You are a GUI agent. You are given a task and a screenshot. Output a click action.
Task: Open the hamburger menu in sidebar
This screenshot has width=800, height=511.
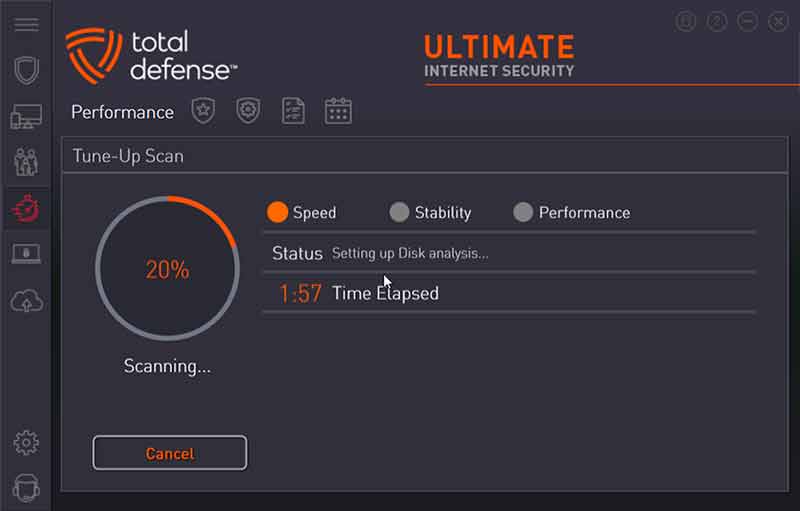26,24
